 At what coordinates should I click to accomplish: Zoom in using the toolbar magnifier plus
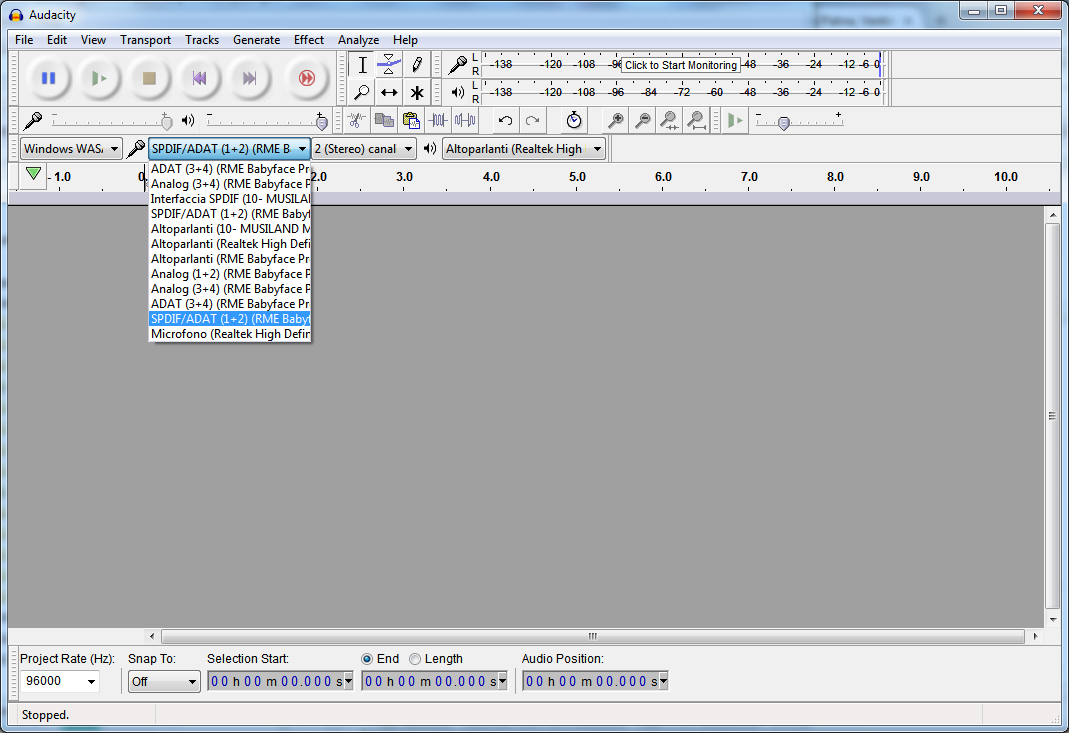[615, 121]
